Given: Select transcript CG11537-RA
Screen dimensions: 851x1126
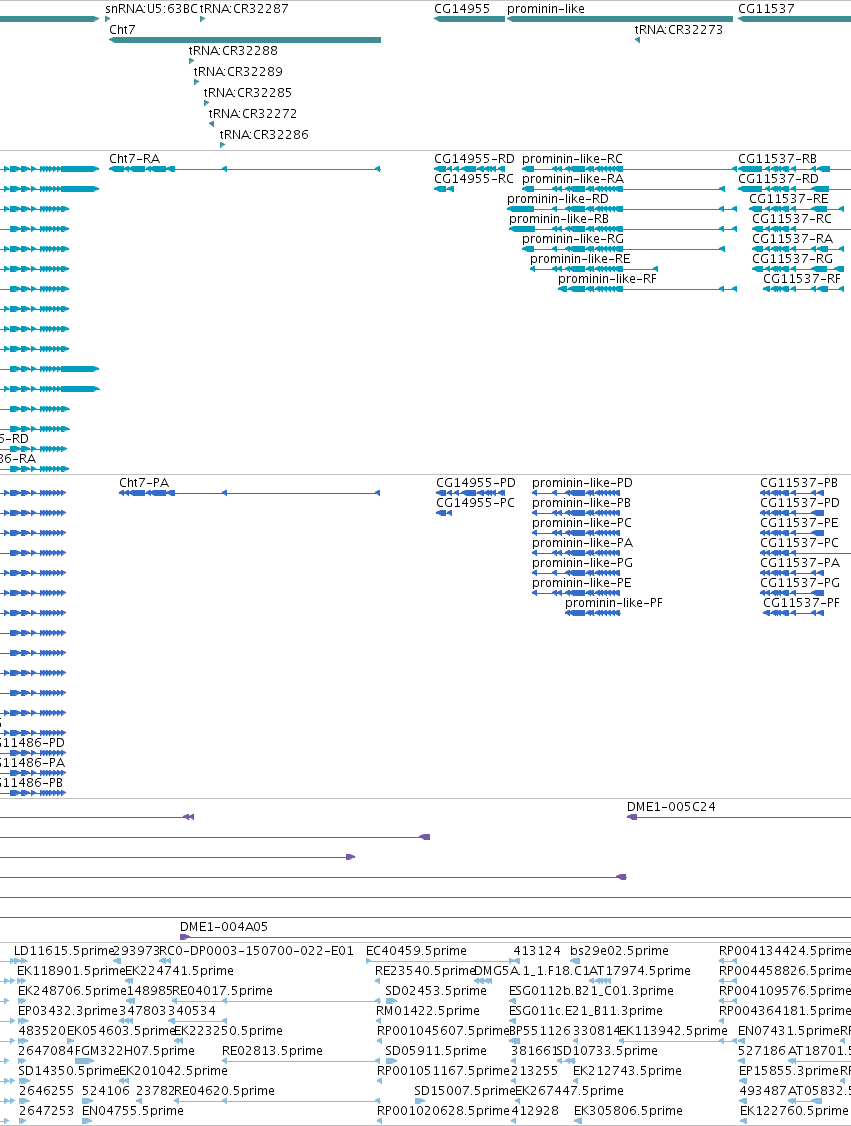Looking at the screenshot, I should 793,239.
